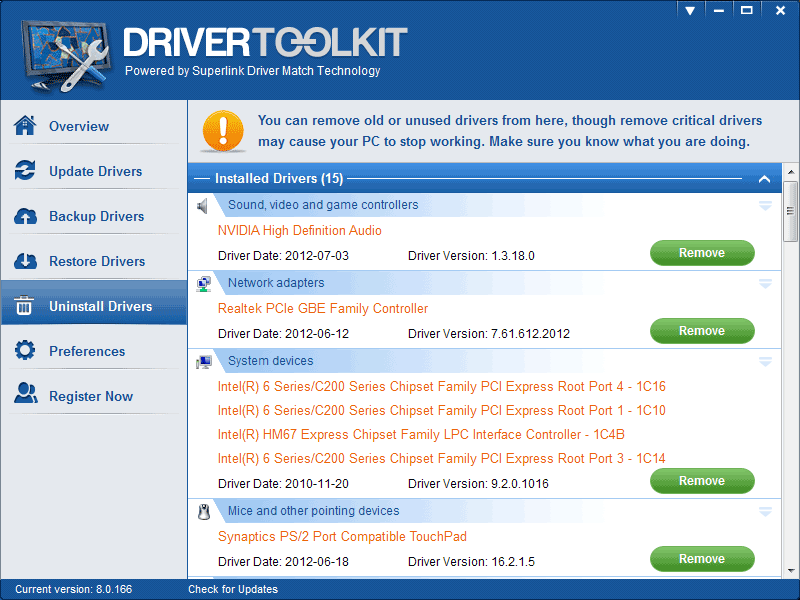Screen dimensions: 800x600
Task: Click the Backup Drivers cloud icon
Action: (x=25, y=216)
